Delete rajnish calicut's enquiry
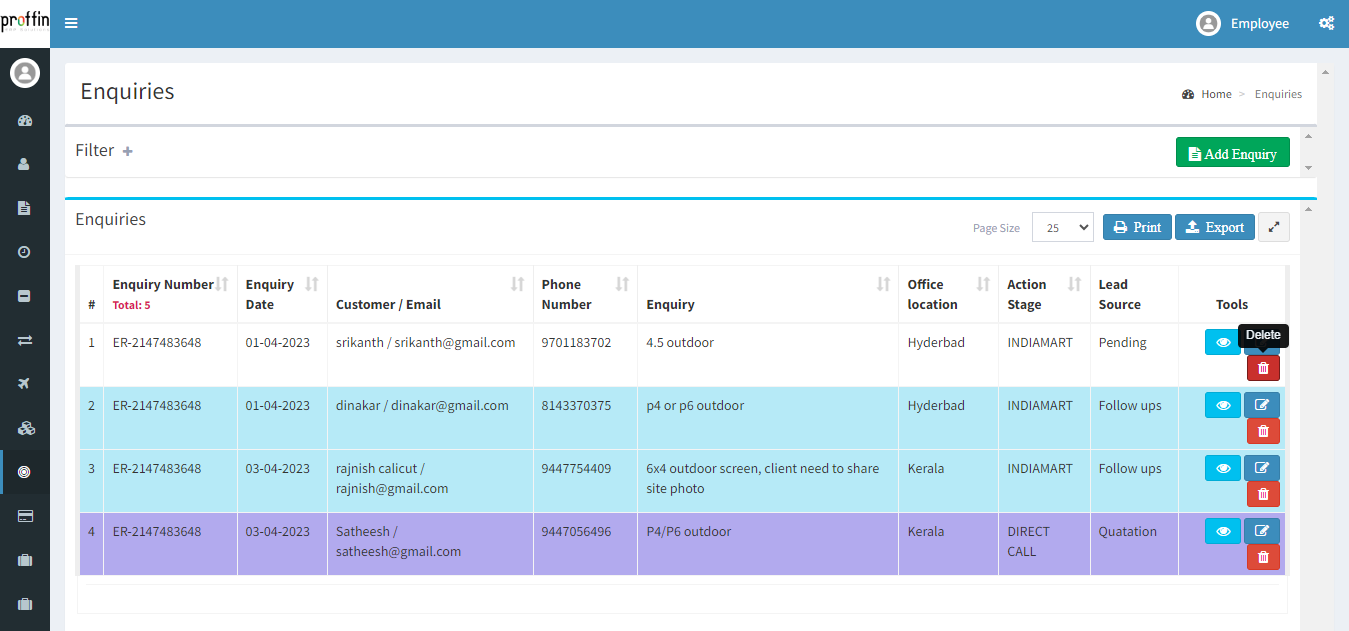Viewport: 1349px width, 631px height. pos(1263,494)
